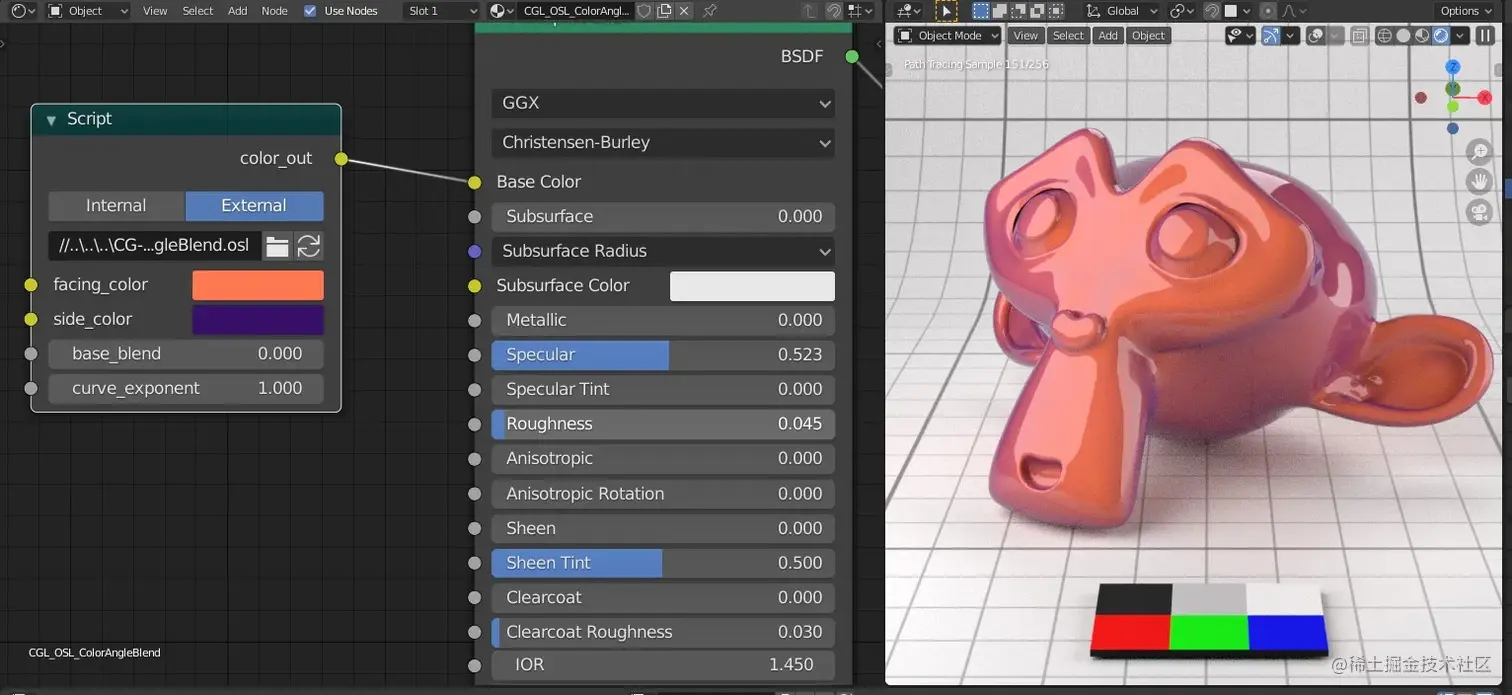This screenshot has width=1512, height=695.
Task: Open the node editor Add menu
Action: point(237,11)
